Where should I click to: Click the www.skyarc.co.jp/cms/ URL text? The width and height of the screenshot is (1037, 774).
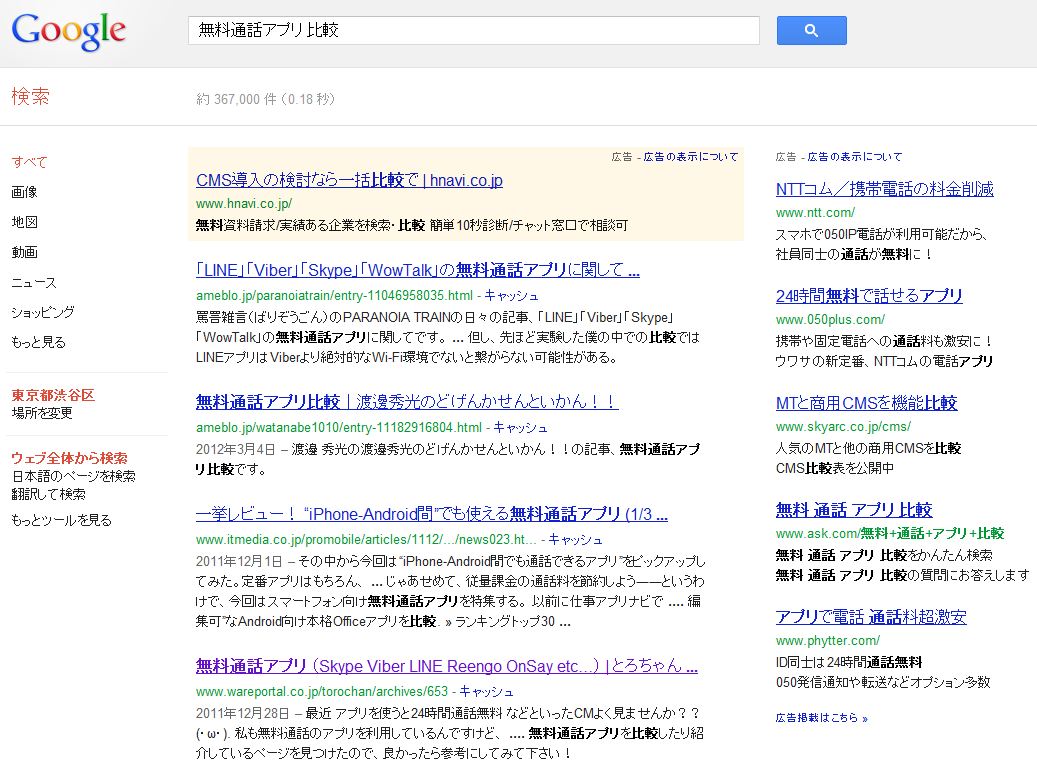(843, 427)
